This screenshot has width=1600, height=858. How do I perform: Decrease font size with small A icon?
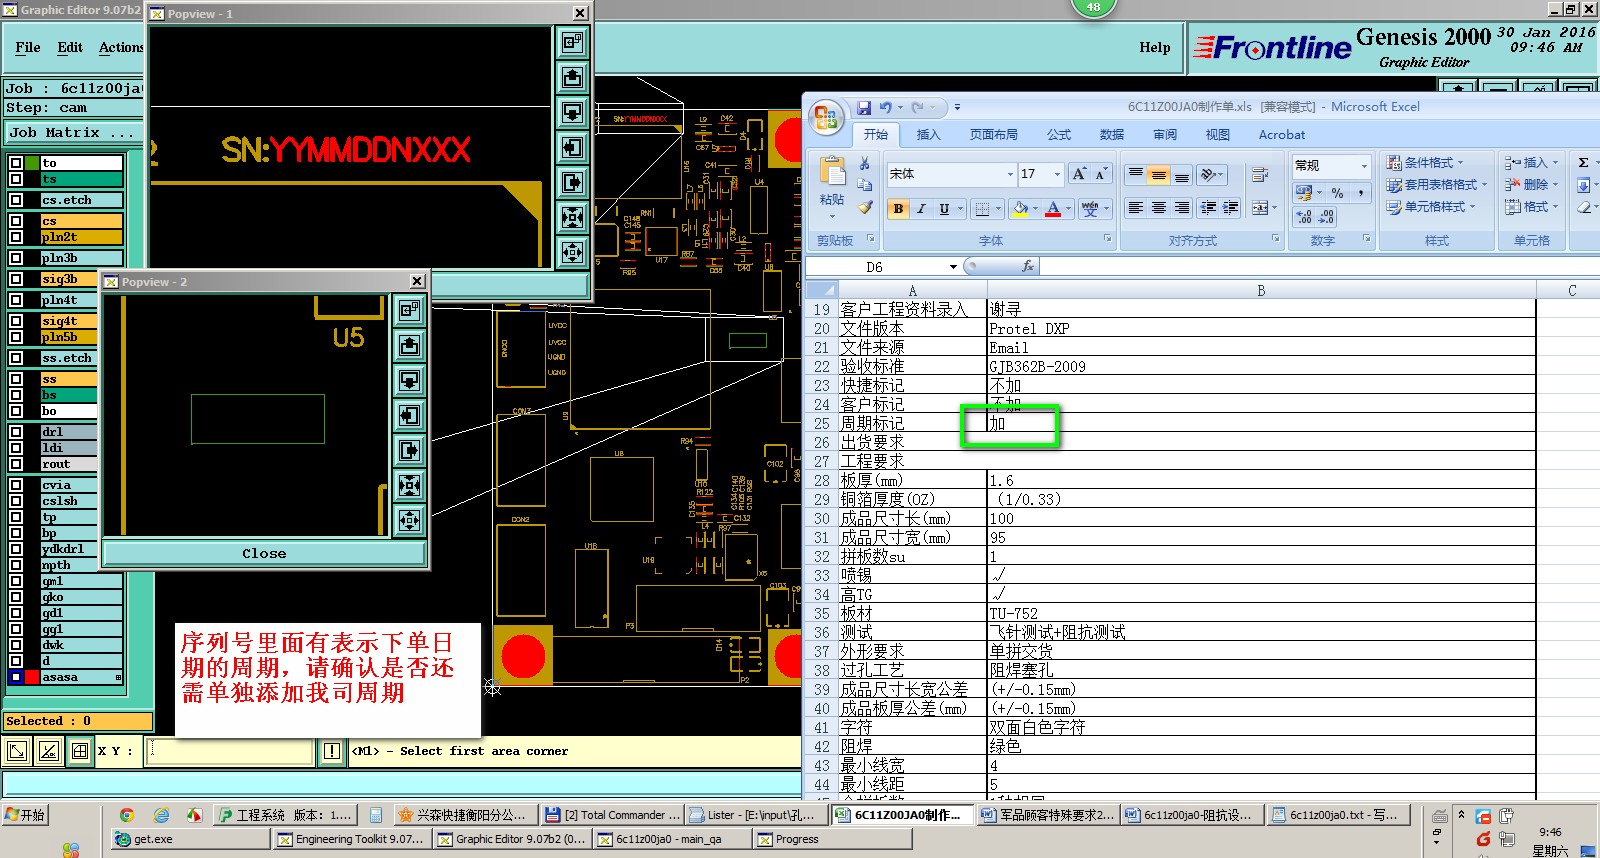tap(1101, 174)
